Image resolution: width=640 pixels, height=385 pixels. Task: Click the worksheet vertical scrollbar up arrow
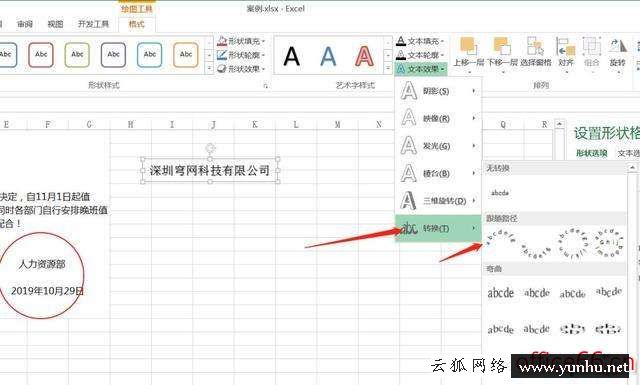coord(560,124)
